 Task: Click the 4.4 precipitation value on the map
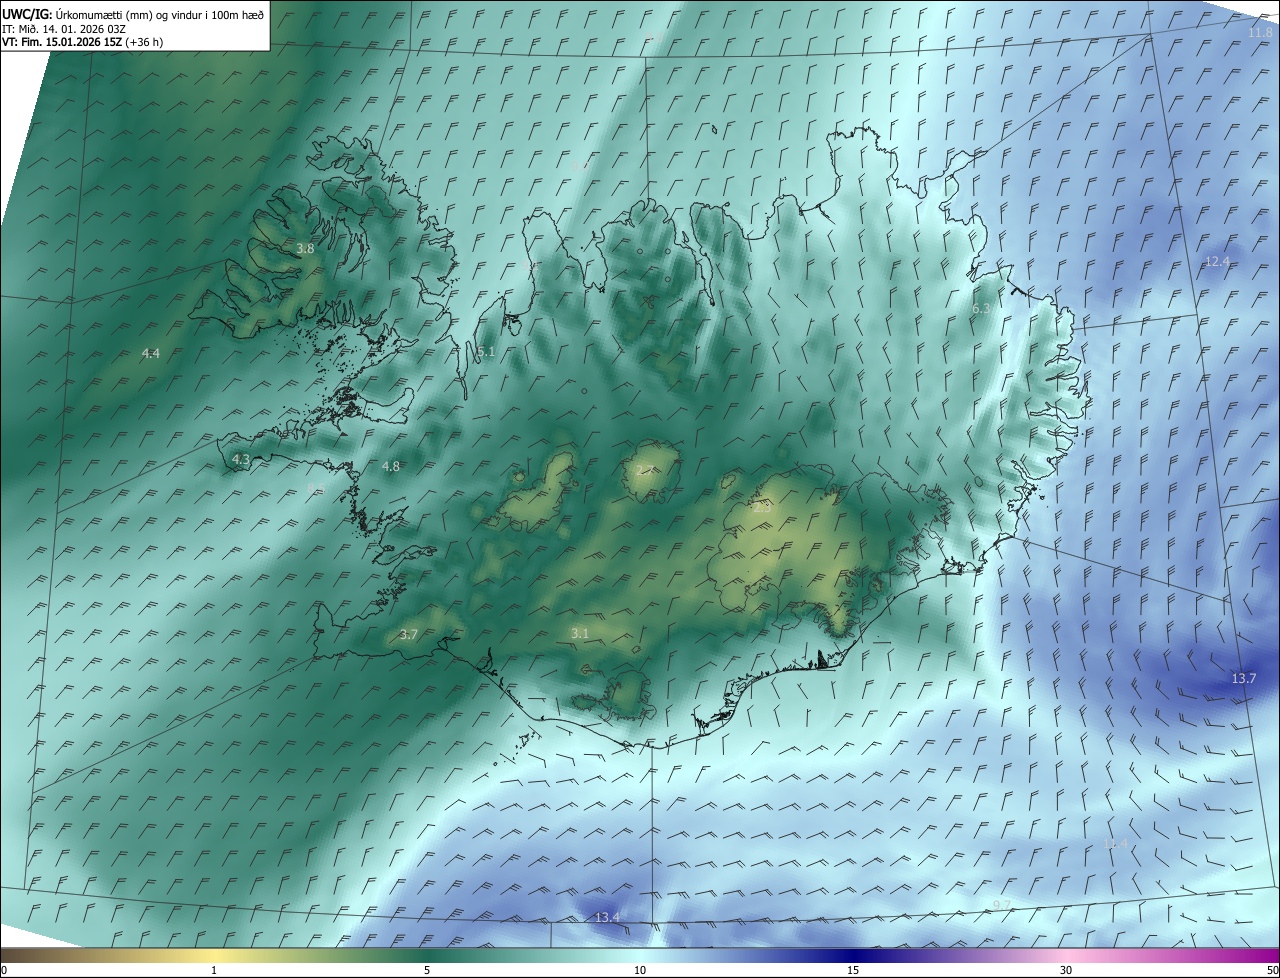[150, 353]
